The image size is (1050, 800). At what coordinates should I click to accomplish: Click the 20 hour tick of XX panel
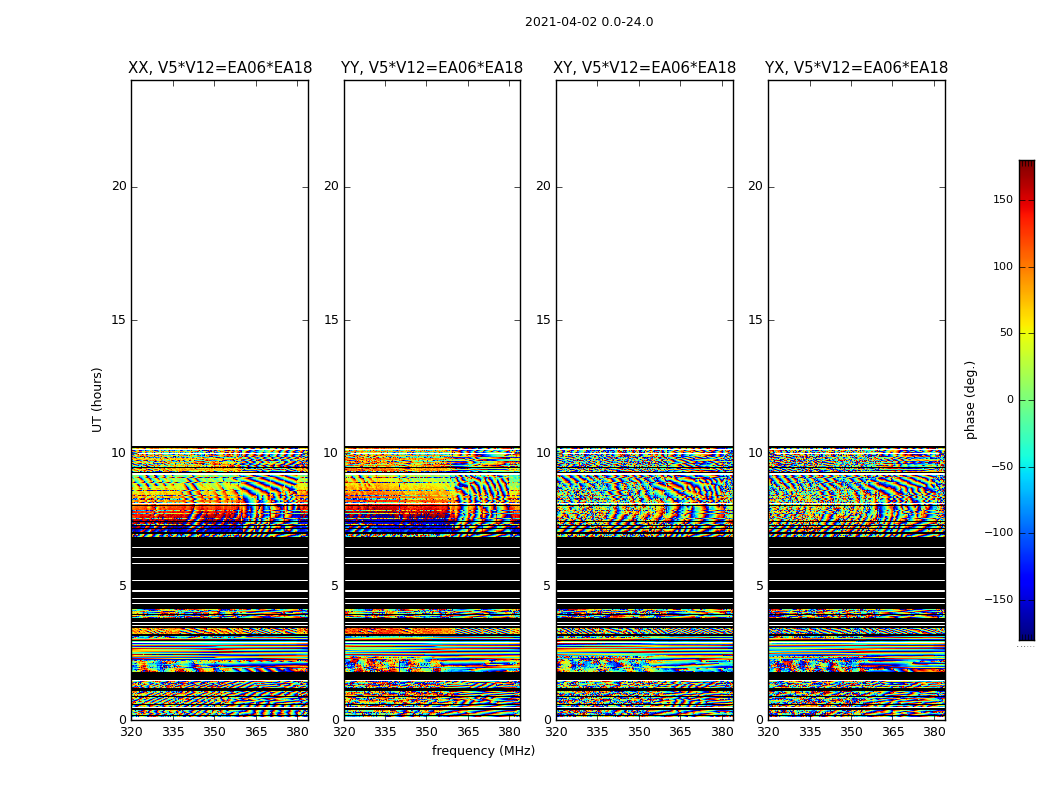point(119,186)
